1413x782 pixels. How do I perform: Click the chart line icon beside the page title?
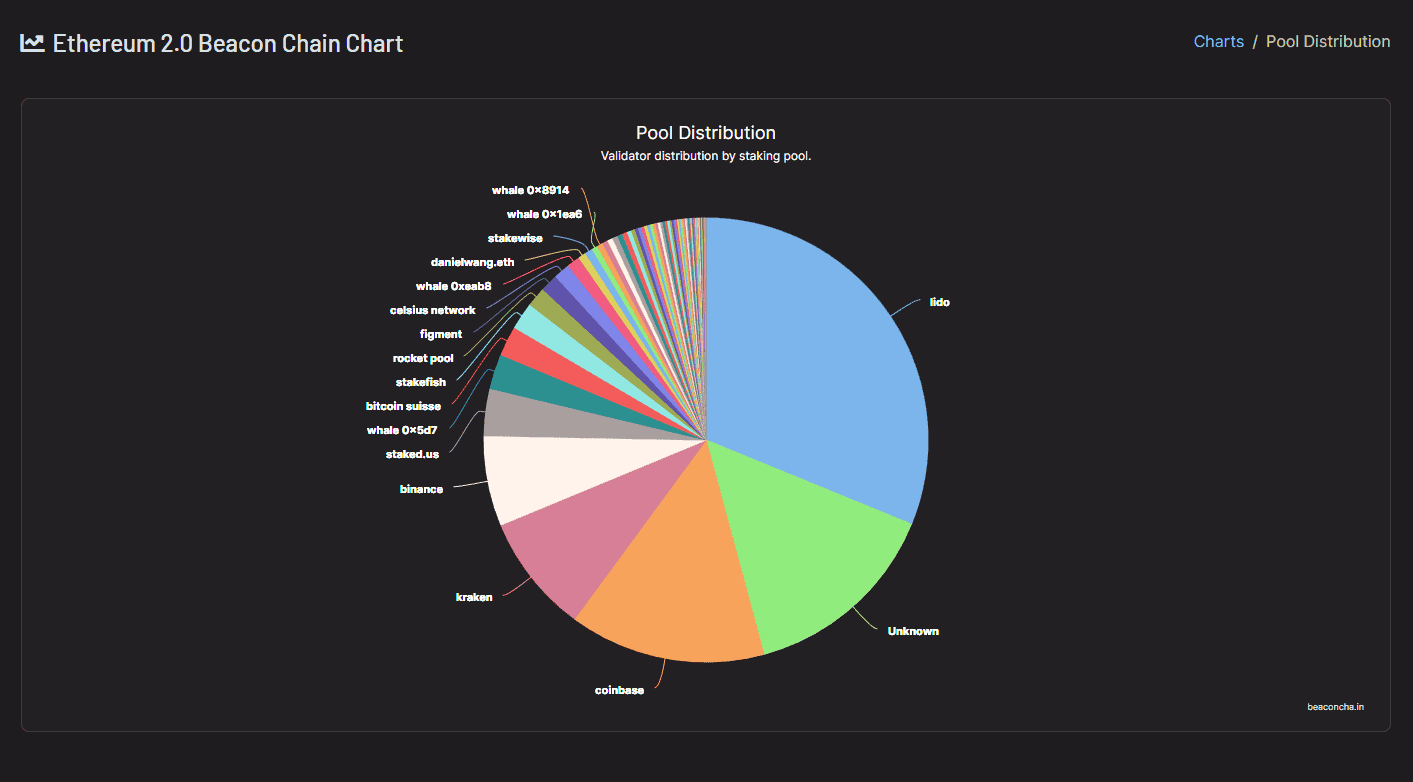tap(32, 43)
